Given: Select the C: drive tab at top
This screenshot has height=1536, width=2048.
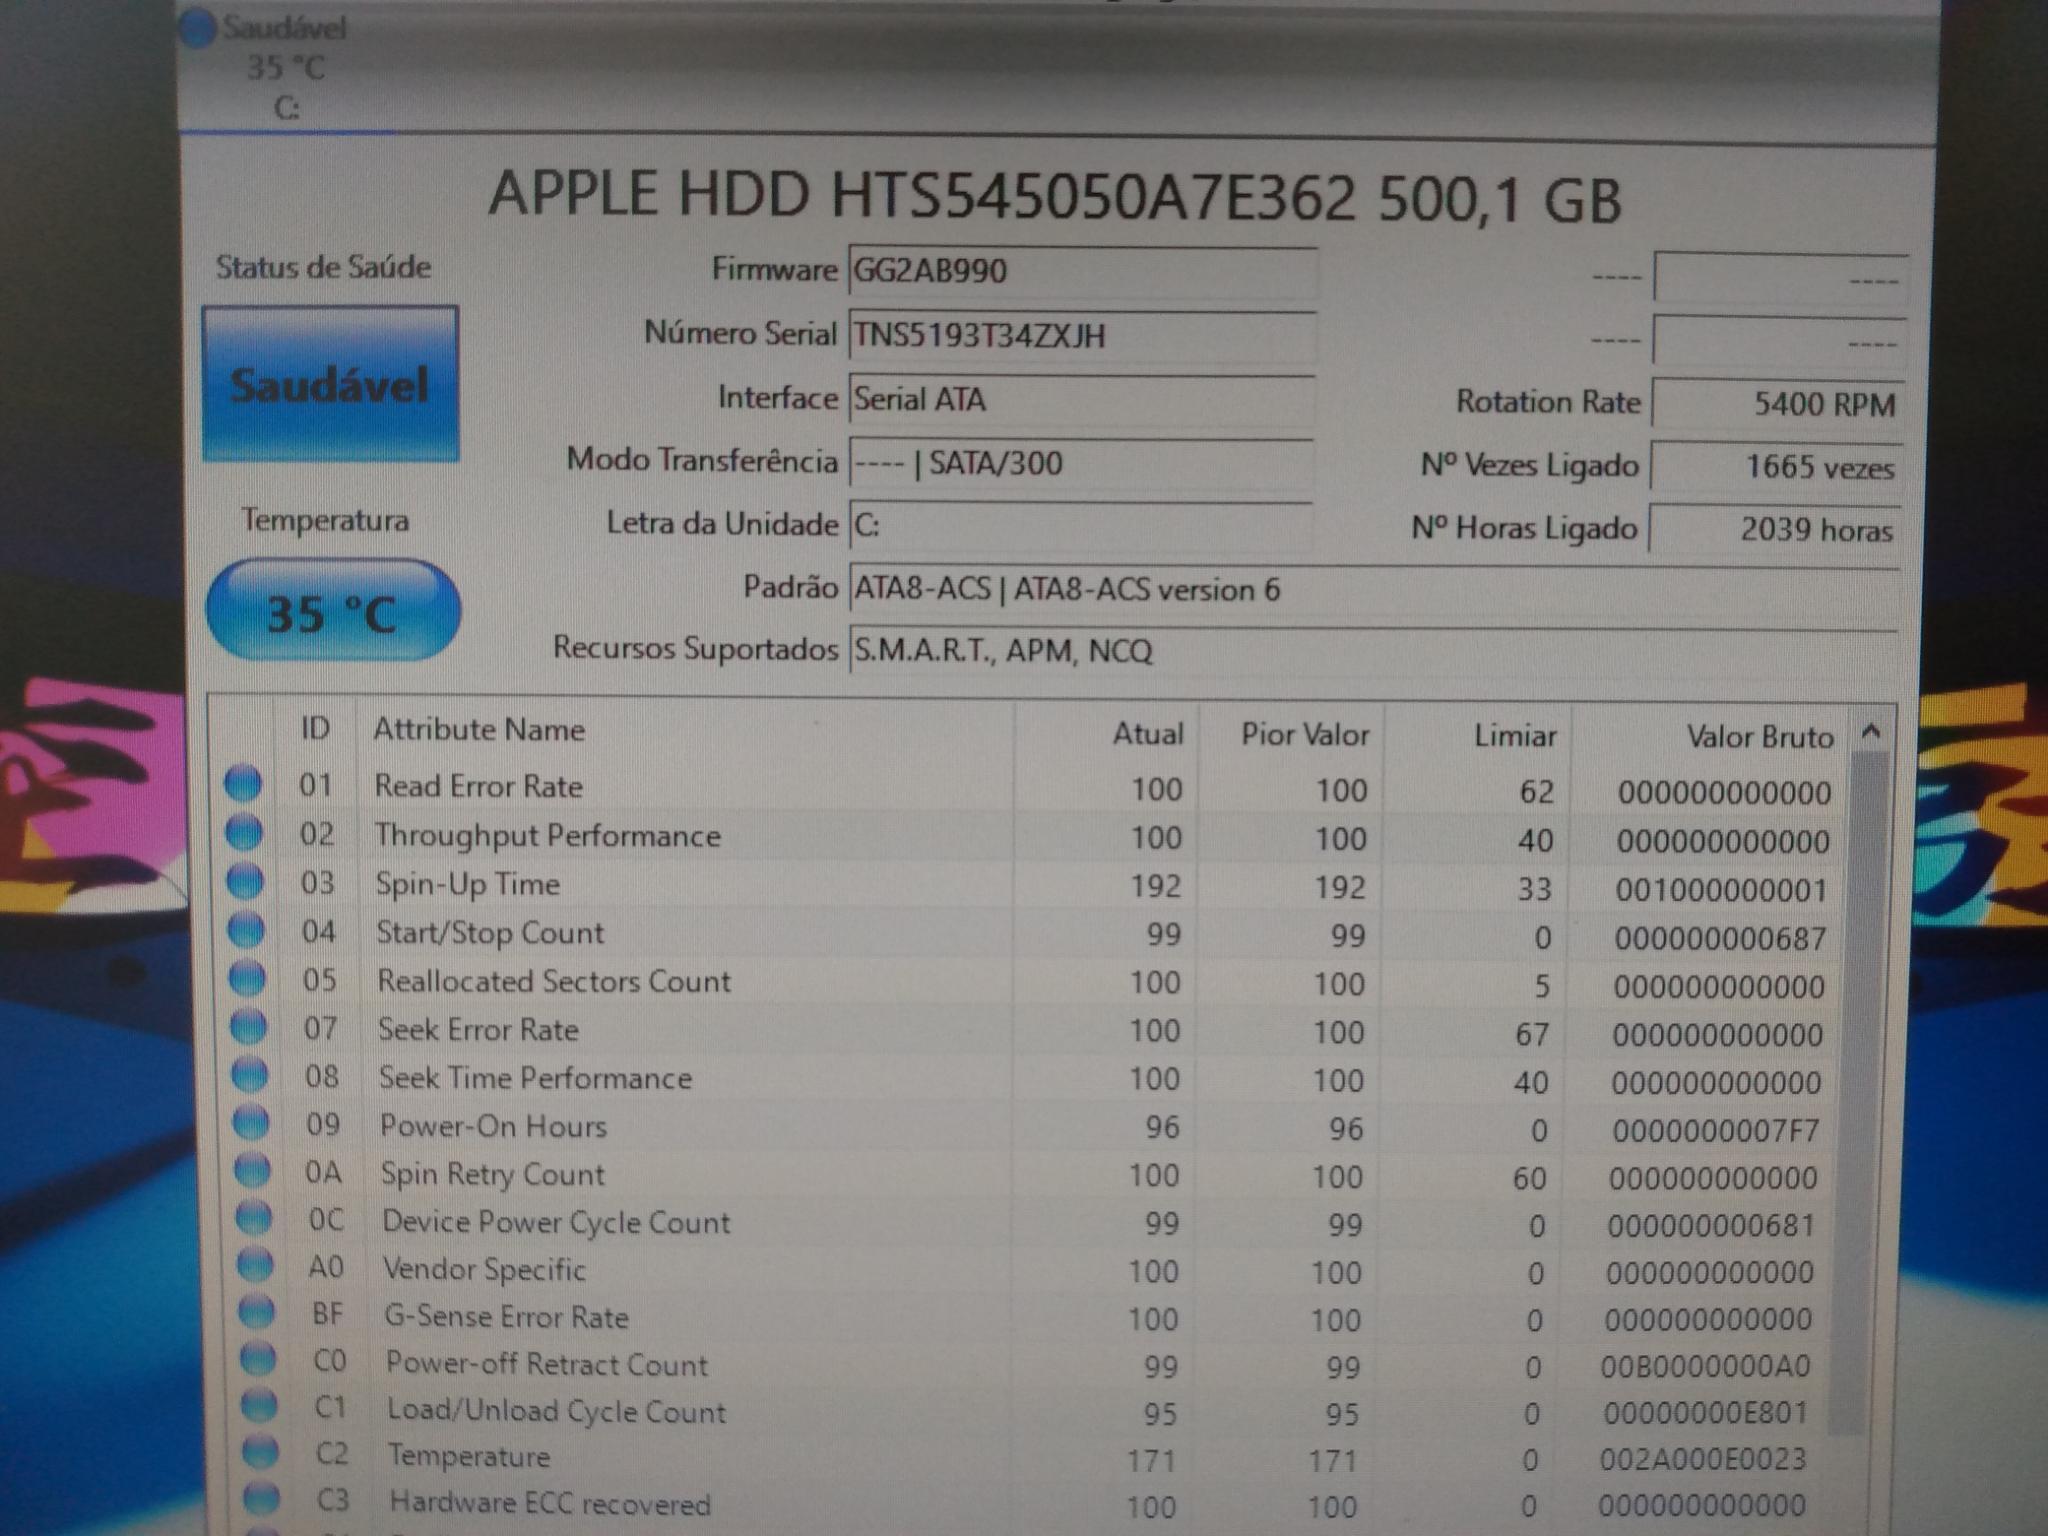Looking at the screenshot, I should point(287,68).
